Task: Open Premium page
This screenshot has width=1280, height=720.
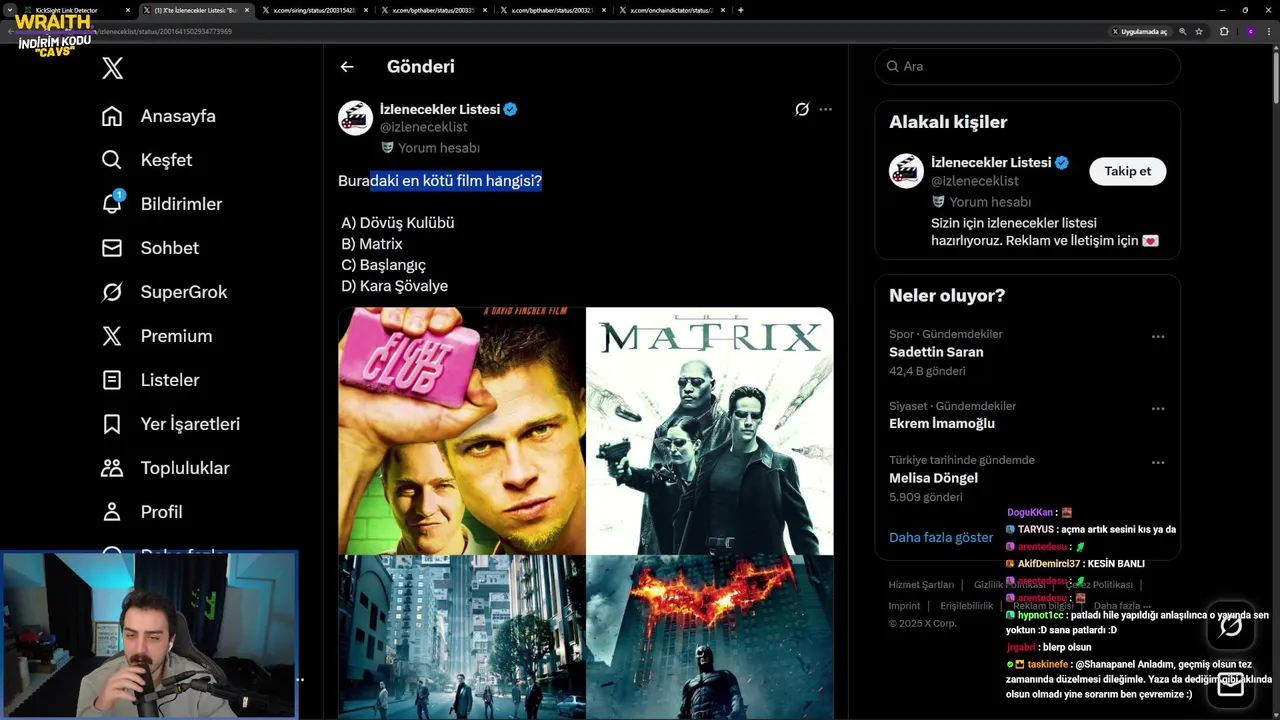Action: [157, 336]
